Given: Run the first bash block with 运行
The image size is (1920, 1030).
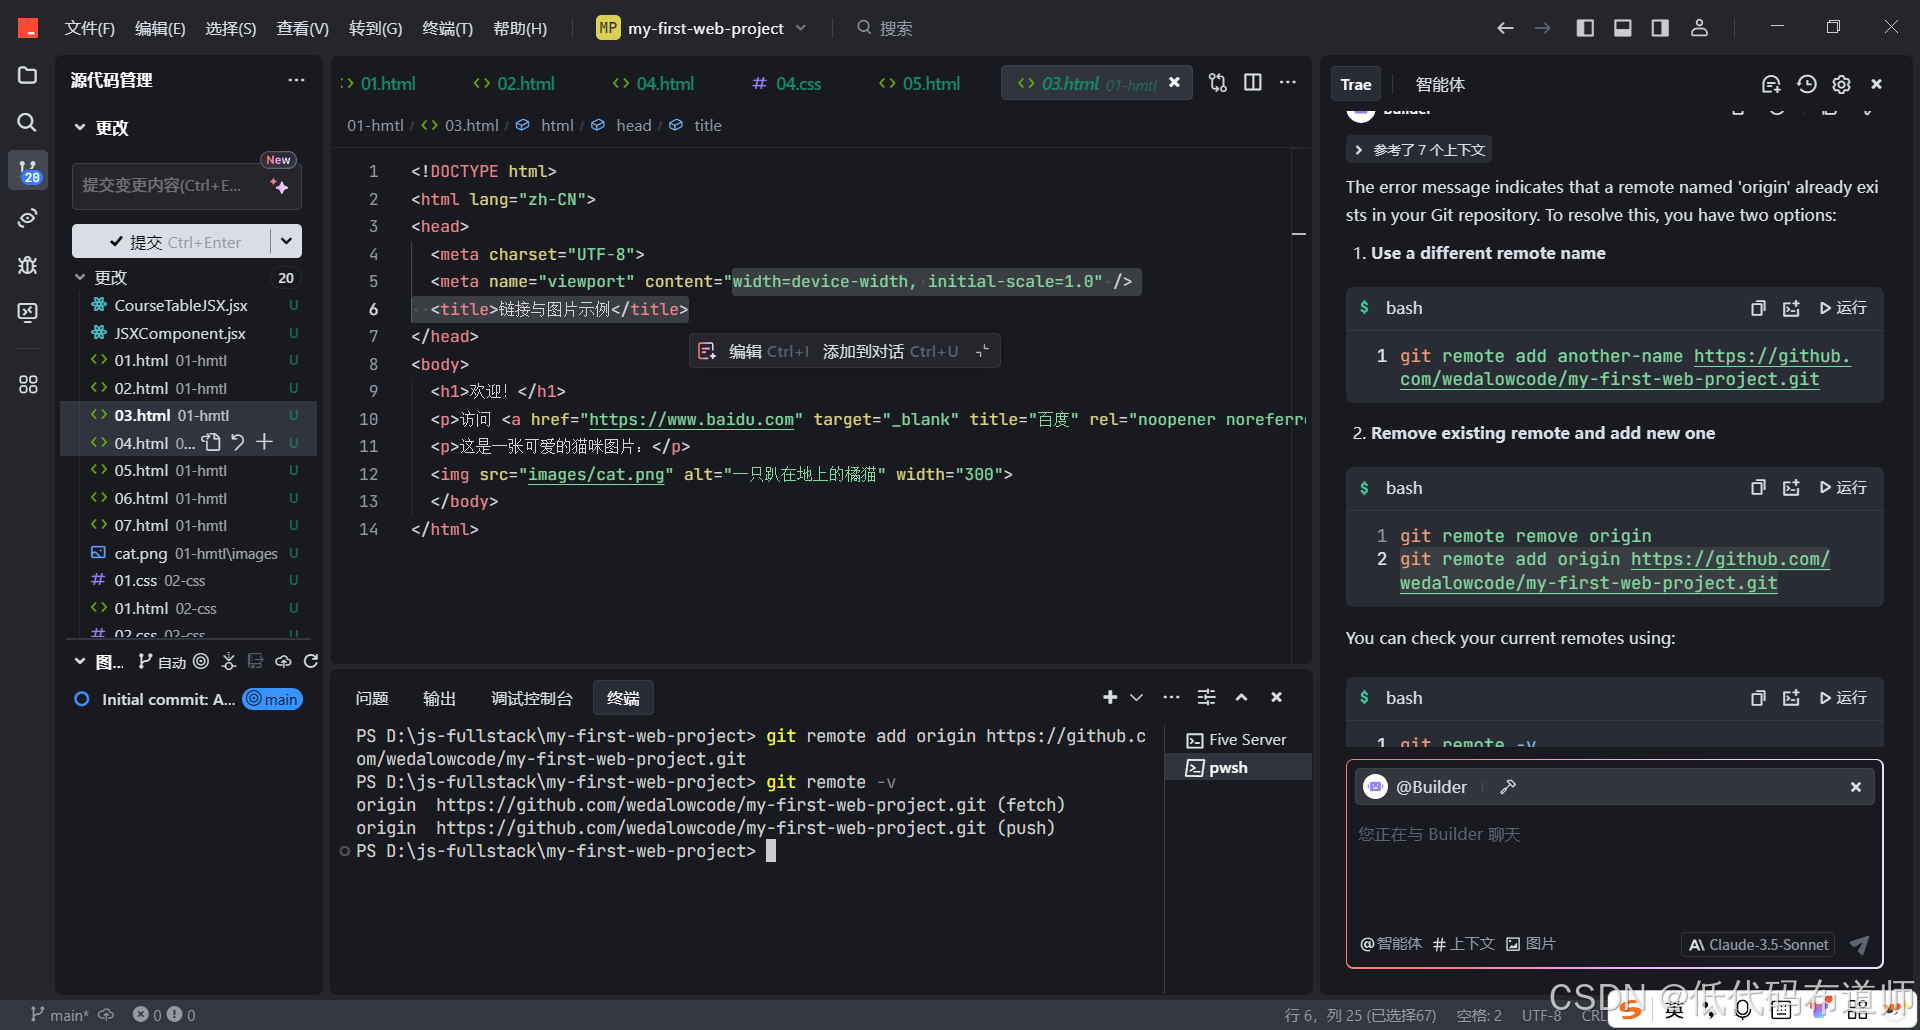Looking at the screenshot, I should pos(1843,308).
